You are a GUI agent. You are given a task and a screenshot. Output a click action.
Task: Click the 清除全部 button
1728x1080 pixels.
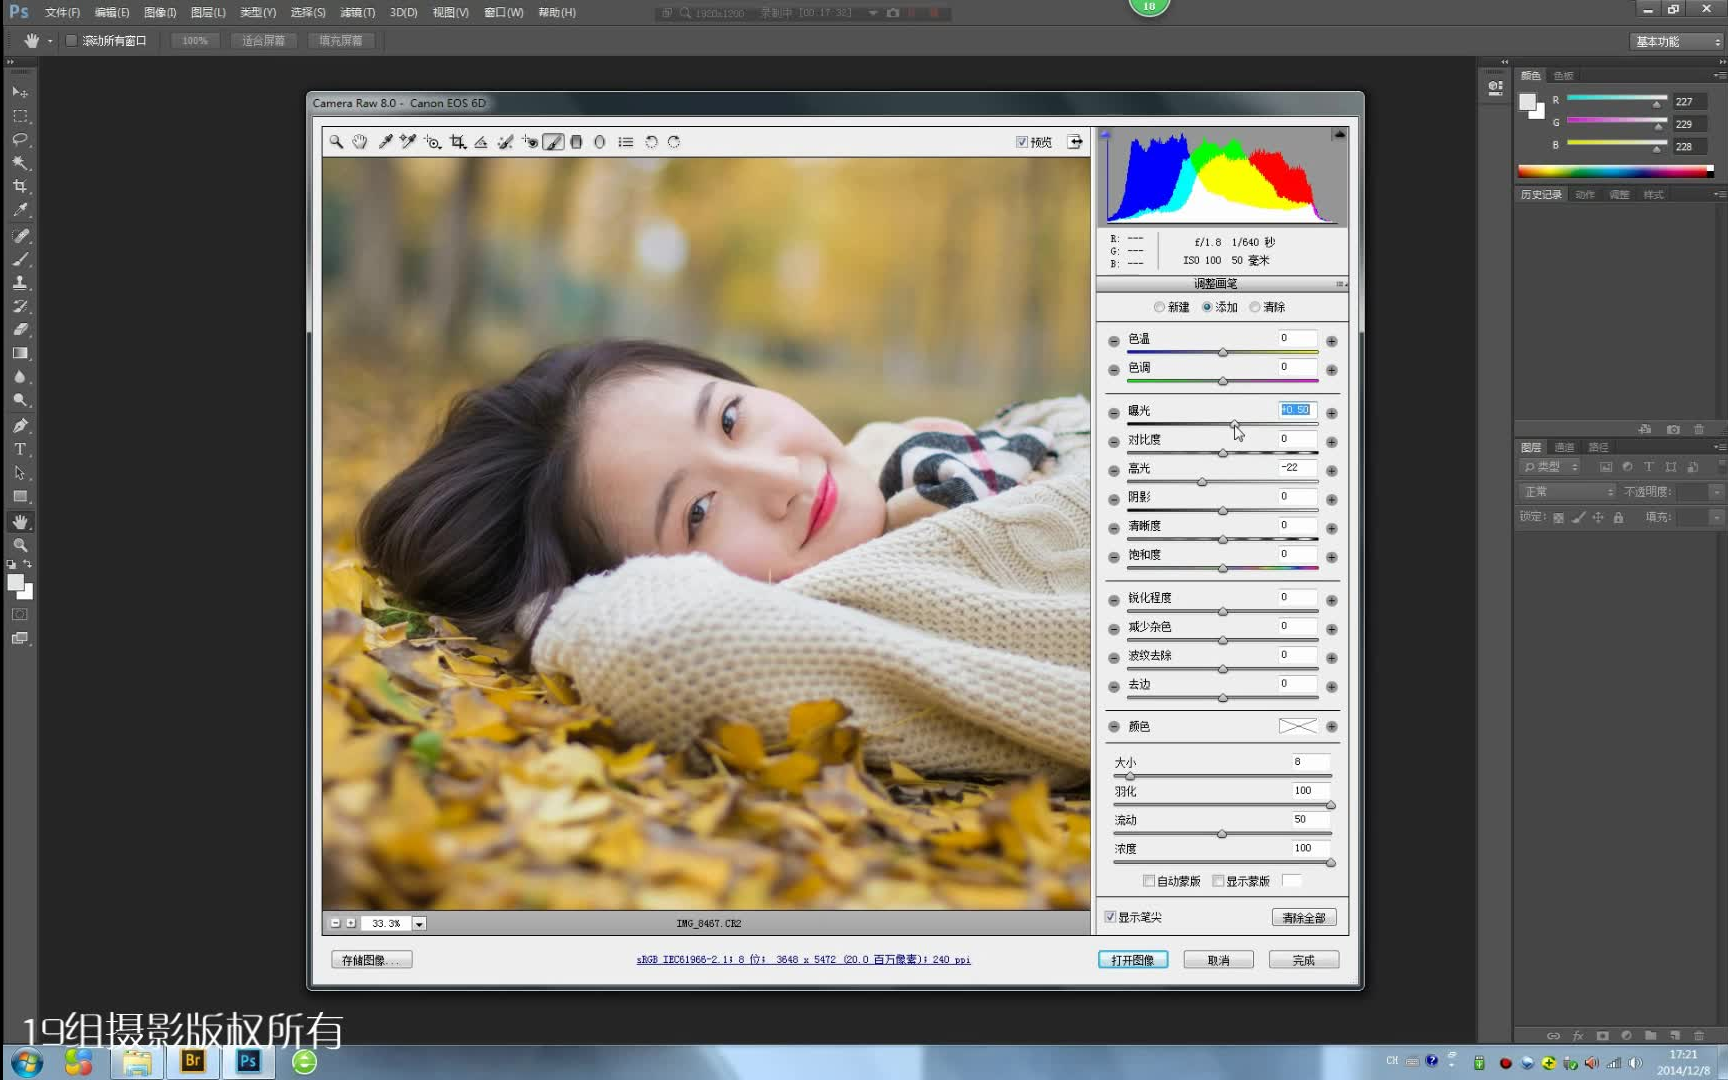(x=1303, y=918)
